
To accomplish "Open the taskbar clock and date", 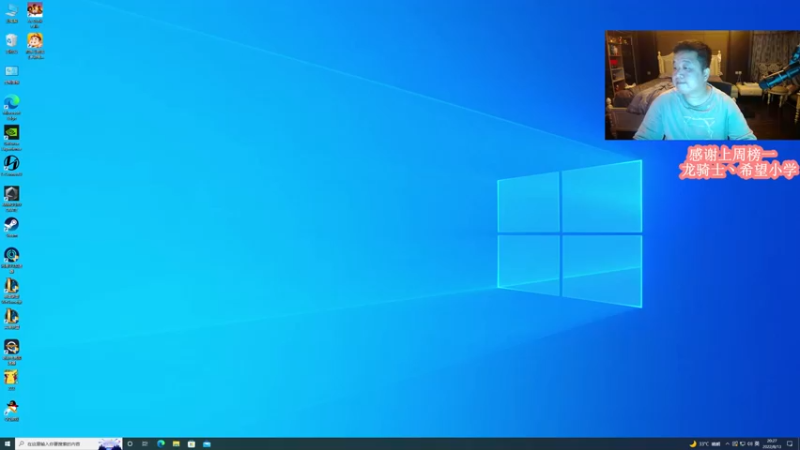I will tap(772, 444).
